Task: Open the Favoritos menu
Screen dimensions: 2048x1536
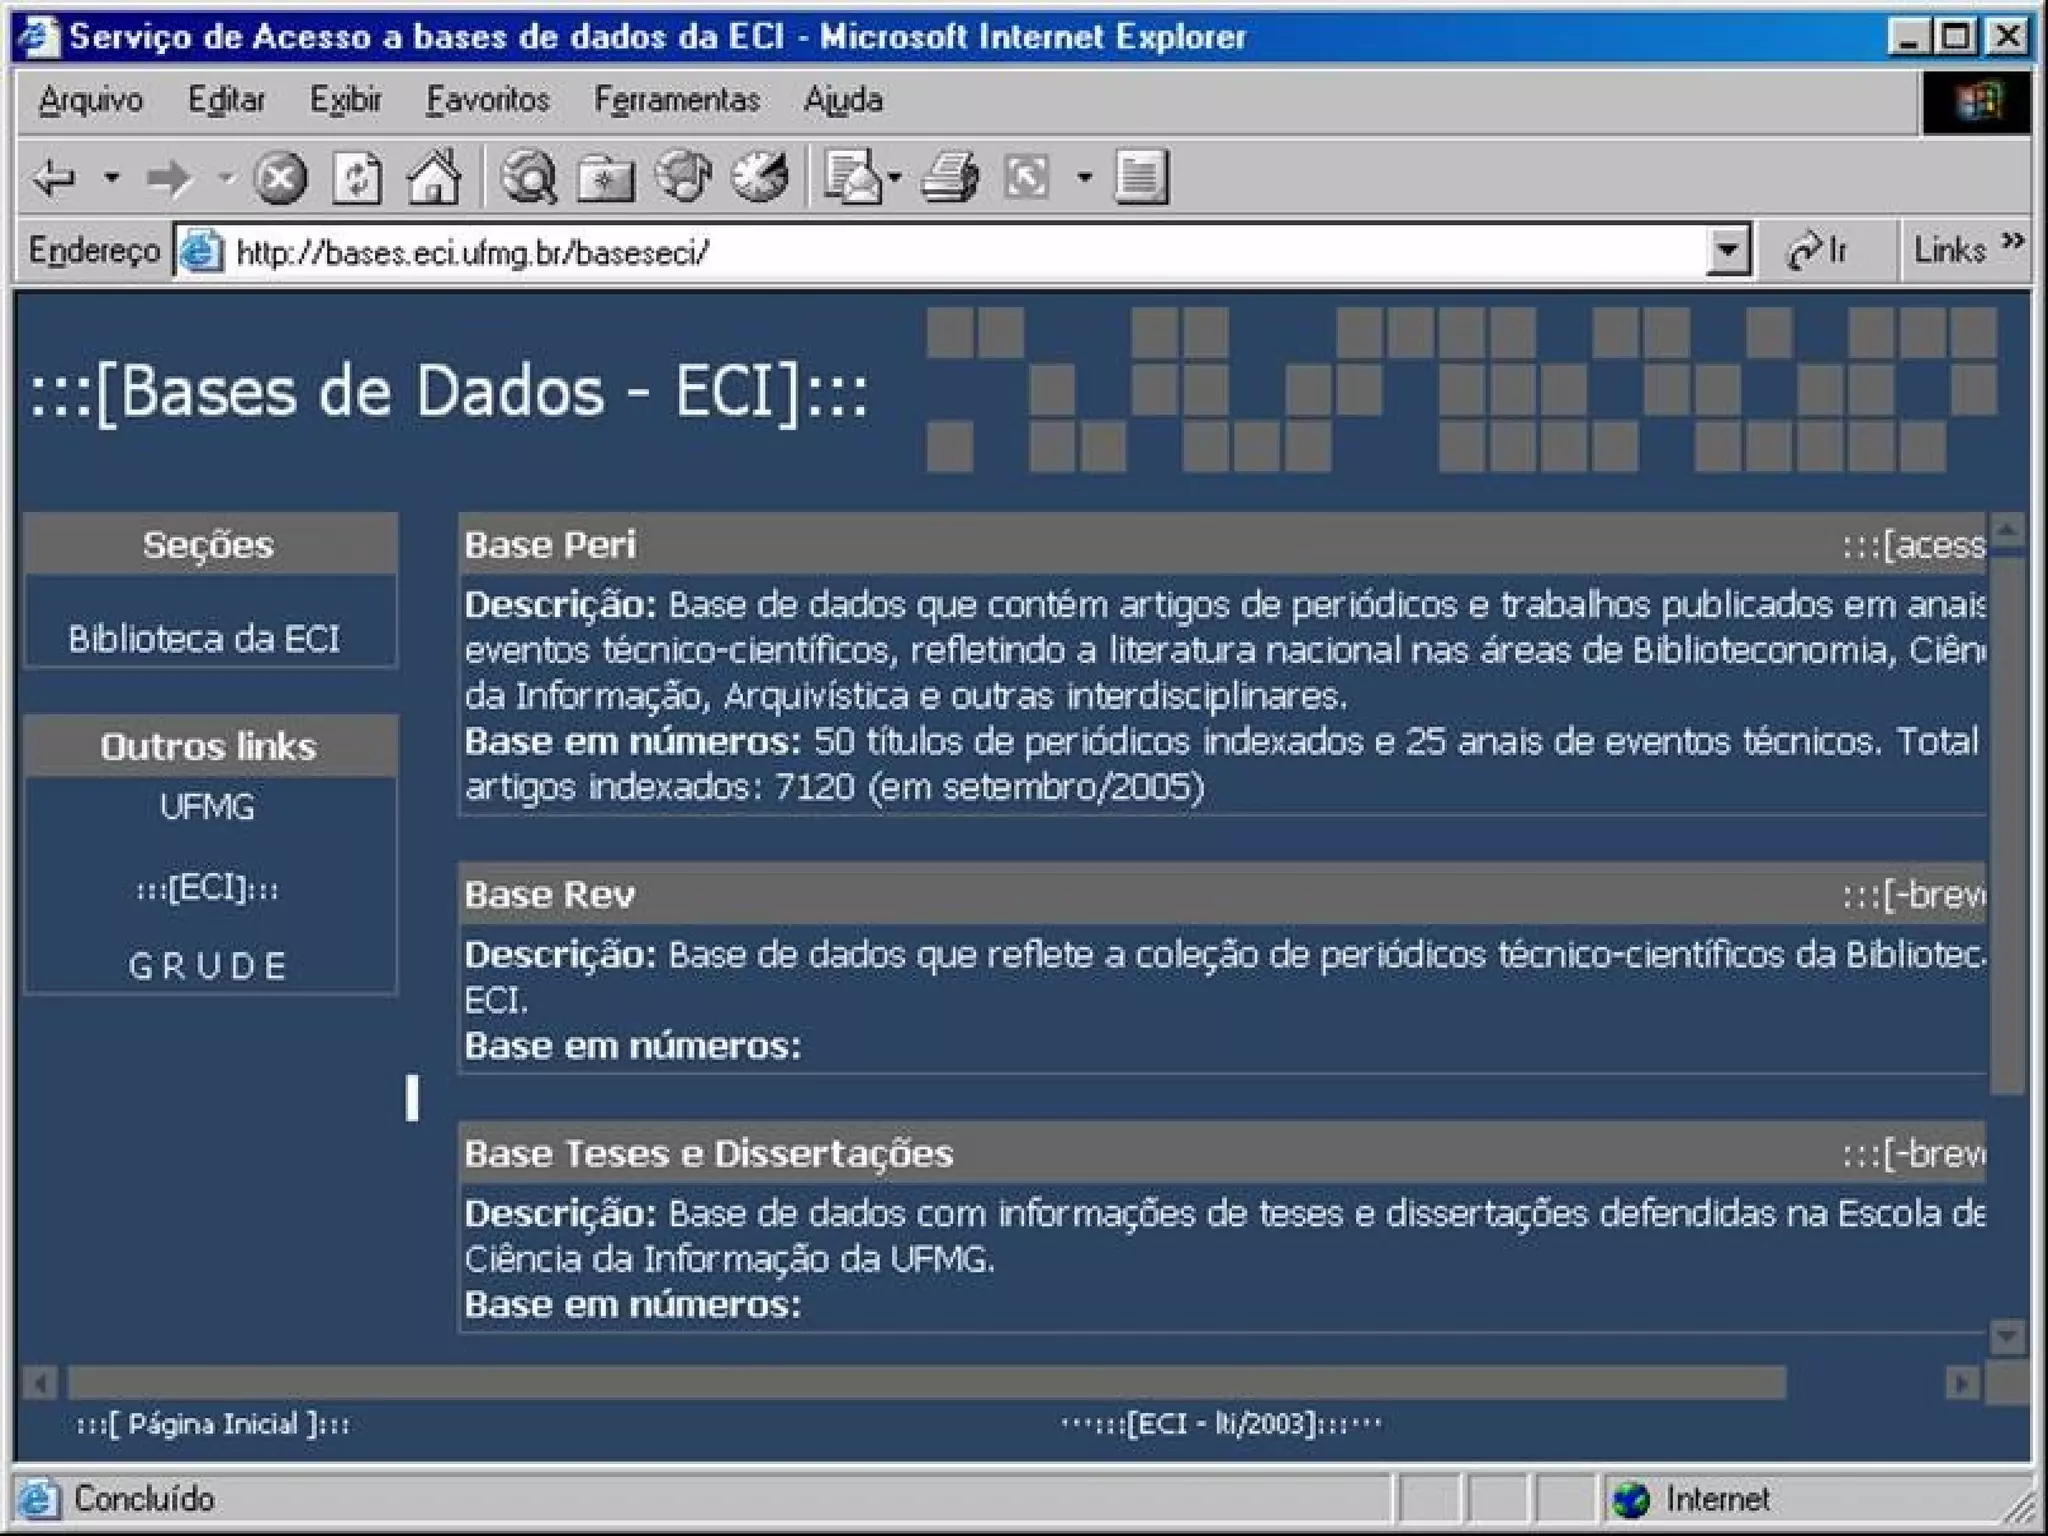Action: (487, 100)
